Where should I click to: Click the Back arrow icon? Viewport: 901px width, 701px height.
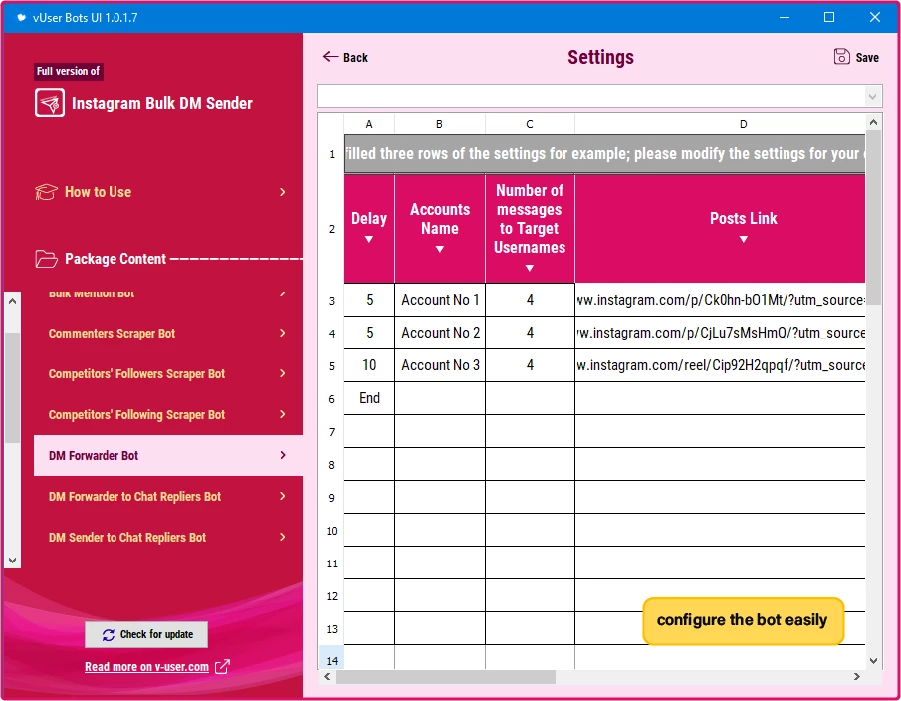(330, 56)
